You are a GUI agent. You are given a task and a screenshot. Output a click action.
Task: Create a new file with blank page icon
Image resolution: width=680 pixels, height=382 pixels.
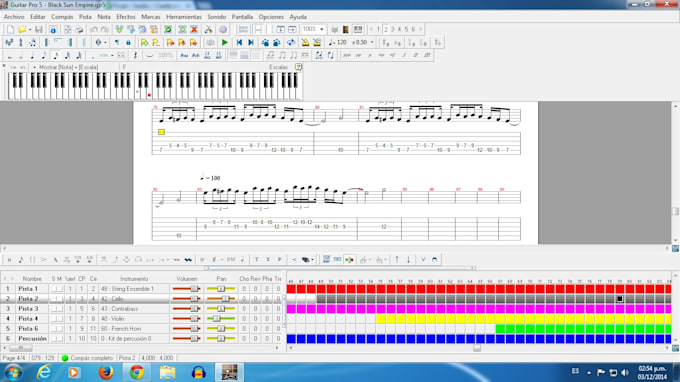tap(10, 29)
